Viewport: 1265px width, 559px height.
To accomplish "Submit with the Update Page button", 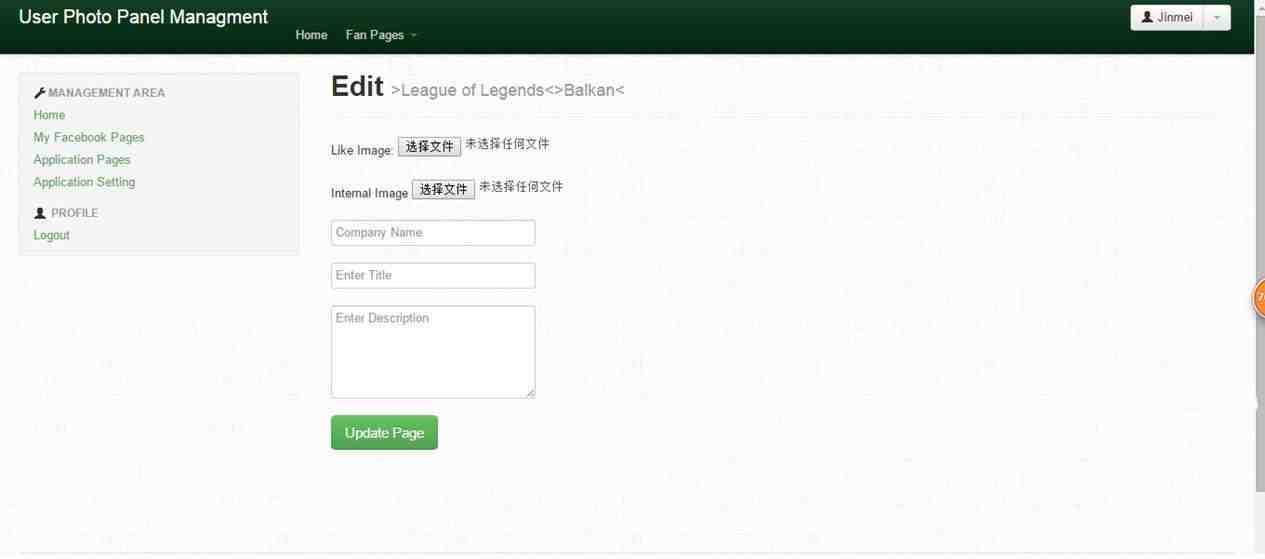I will [384, 433].
